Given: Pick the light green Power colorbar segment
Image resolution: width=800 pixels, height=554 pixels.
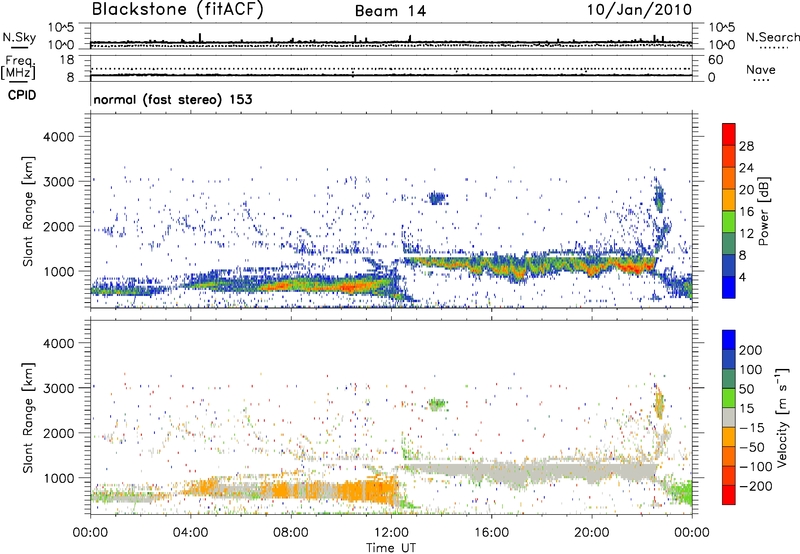Looking at the screenshot, I should click(x=729, y=222).
